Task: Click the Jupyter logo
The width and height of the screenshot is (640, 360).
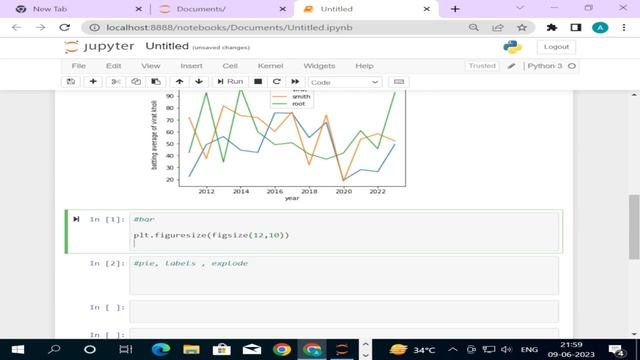Action: tap(99, 47)
